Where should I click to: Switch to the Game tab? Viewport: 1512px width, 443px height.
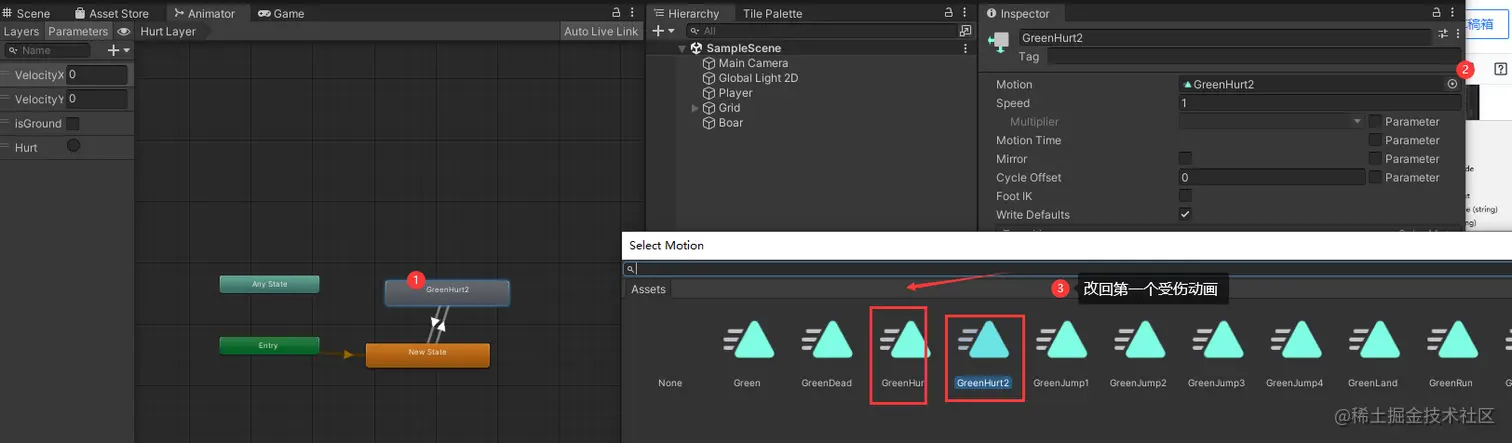(x=281, y=14)
